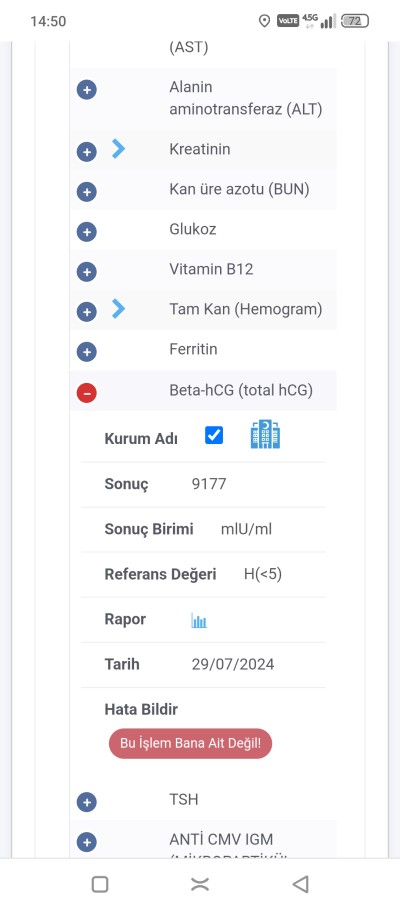Tap the location pin icon in the status bar

tap(265, 21)
